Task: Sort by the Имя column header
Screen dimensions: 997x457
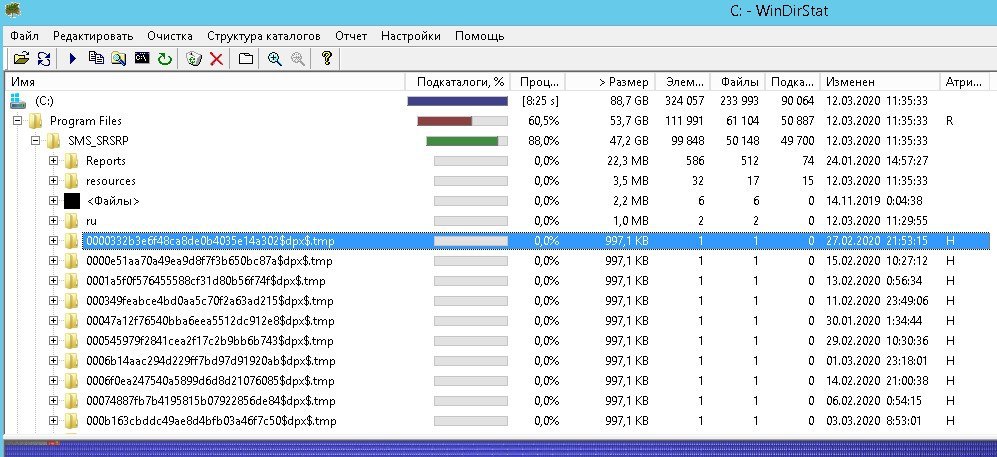Action: (206, 82)
